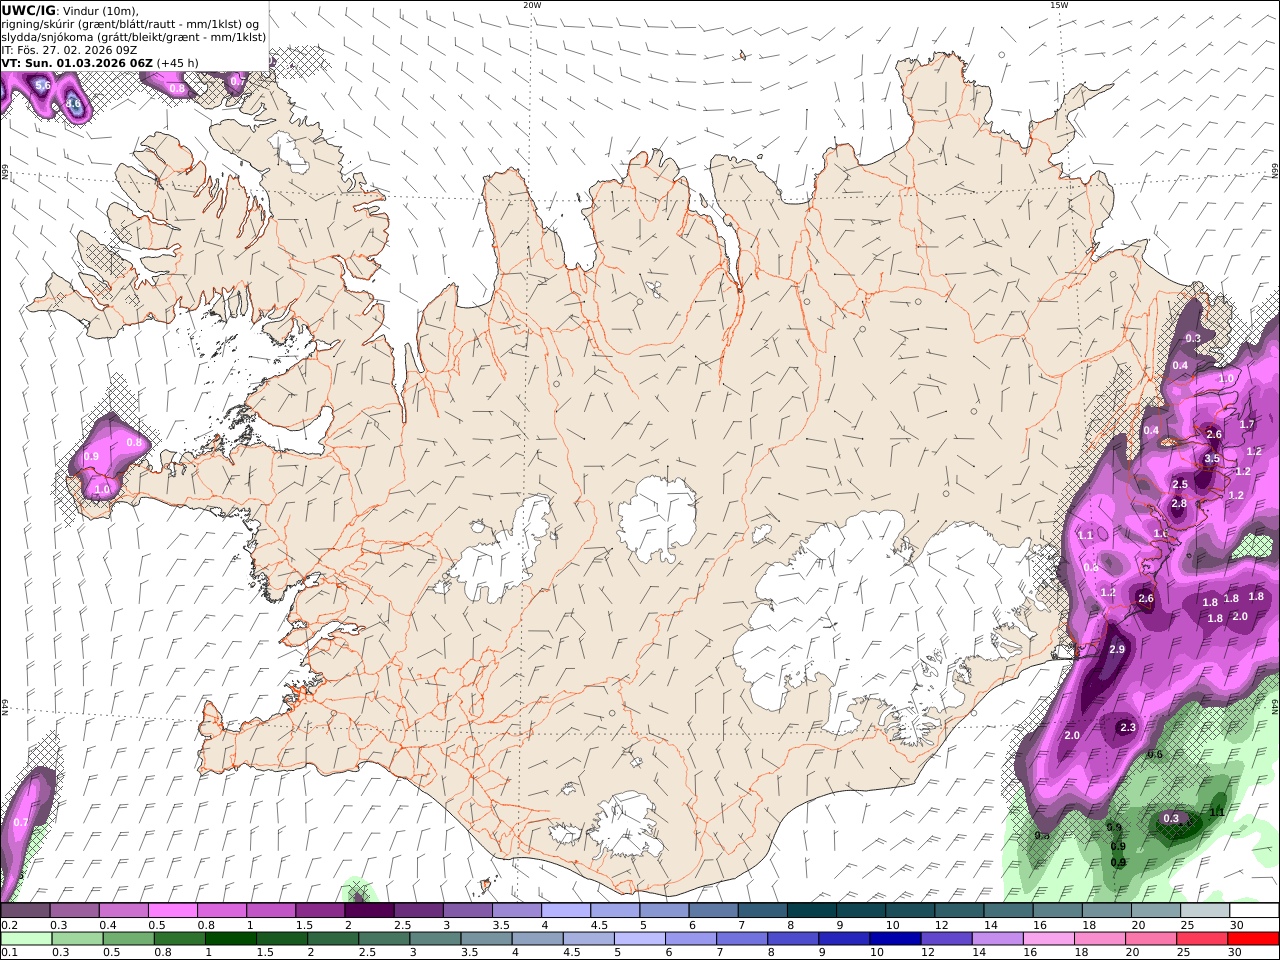This screenshot has width=1280, height=960.
Task: Click the bright pink swatch at 0.5 on upper scale
Action: point(172,911)
